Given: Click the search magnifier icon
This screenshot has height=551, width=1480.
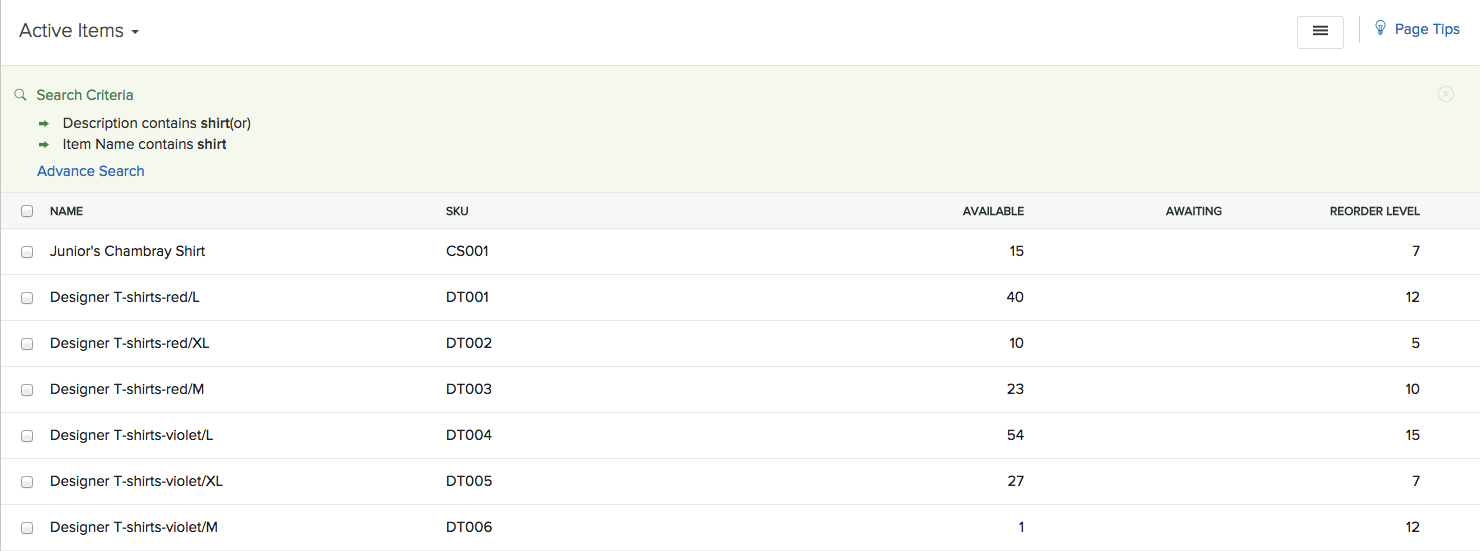Looking at the screenshot, I should coord(20,95).
